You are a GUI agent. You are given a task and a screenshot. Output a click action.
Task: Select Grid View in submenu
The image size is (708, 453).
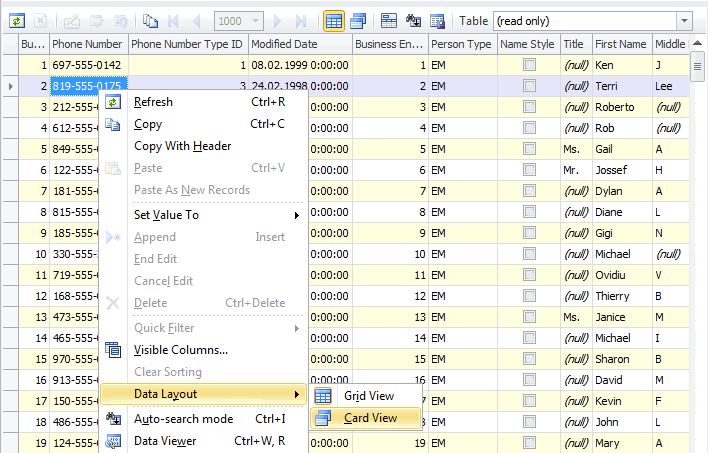tap(366, 396)
